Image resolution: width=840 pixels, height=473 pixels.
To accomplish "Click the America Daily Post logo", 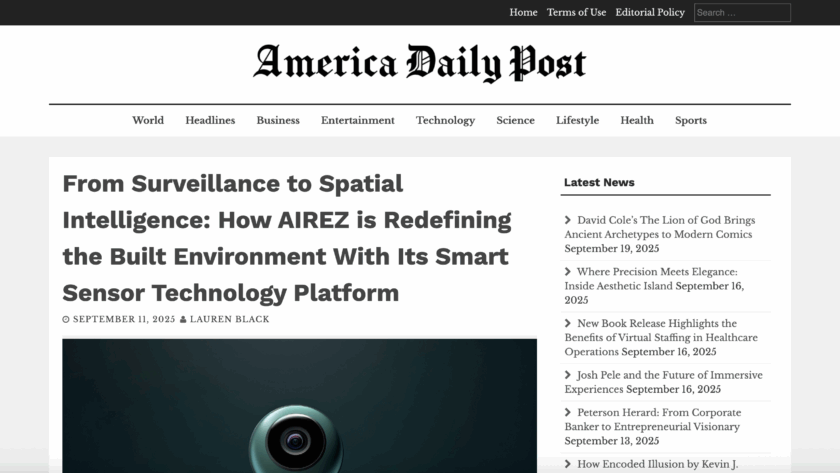I will (x=419, y=63).
